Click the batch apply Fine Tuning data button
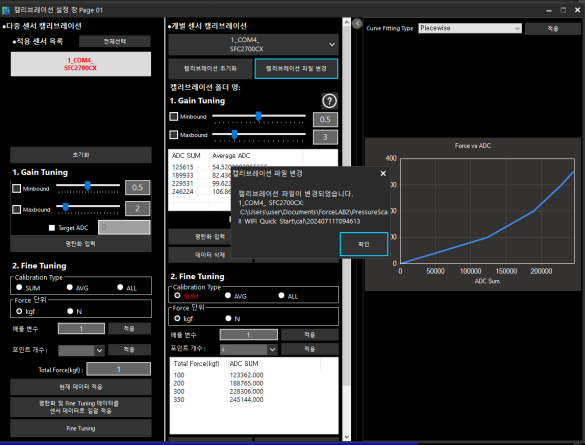Image resolution: width=585 pixels, height=445 pixels. 81,407
